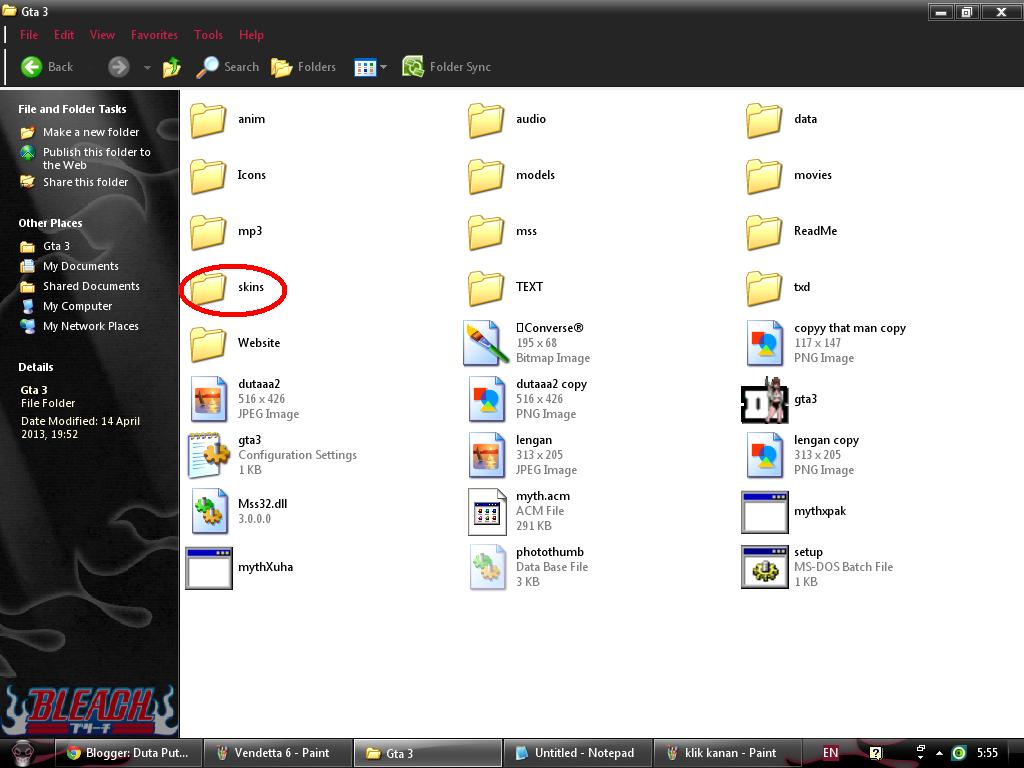Select the mythxpak program file
The width and height of the screenshot is (1024, 768).
pyautogui.click(x=793, y=512)
